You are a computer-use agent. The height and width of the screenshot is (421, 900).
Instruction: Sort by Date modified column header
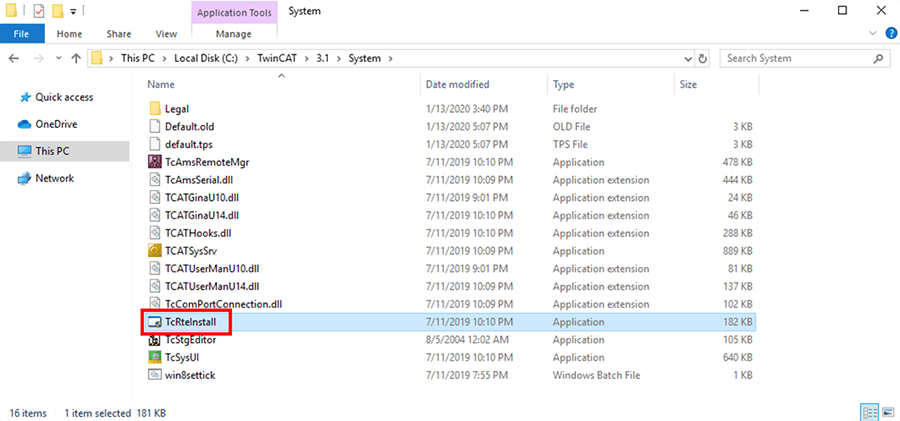tap(457, 84)
